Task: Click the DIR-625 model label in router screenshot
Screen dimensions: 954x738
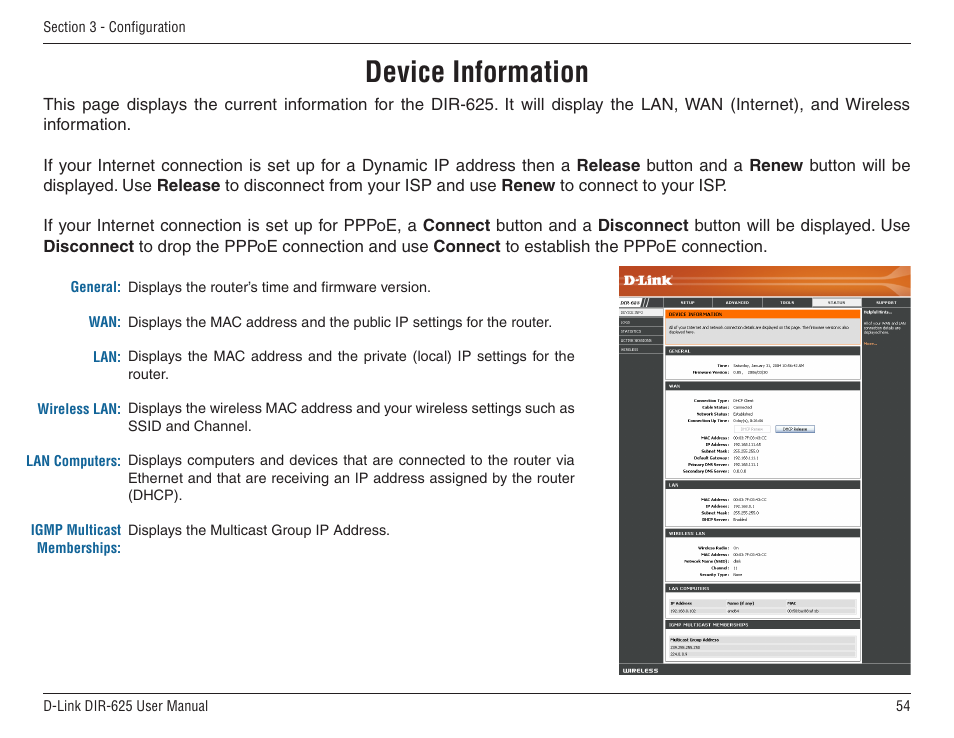Action: (630, 302)
